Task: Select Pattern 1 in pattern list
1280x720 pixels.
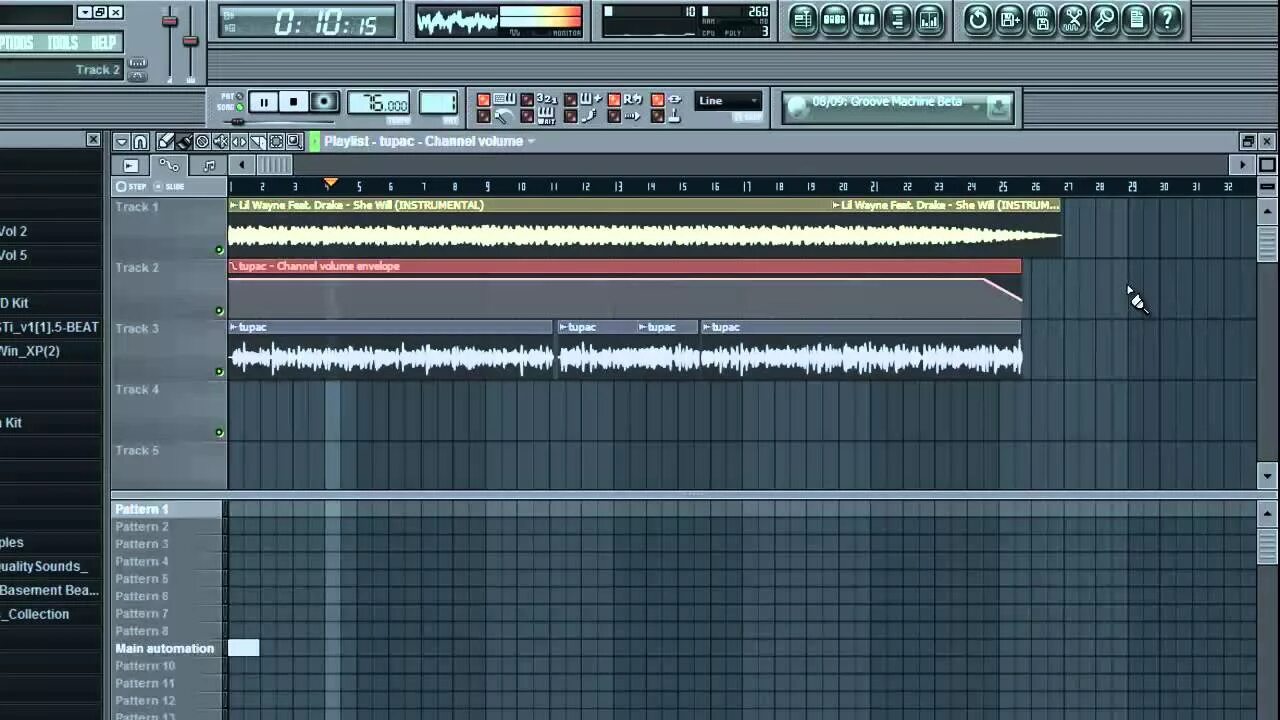Action: click(x=167, y=509)
